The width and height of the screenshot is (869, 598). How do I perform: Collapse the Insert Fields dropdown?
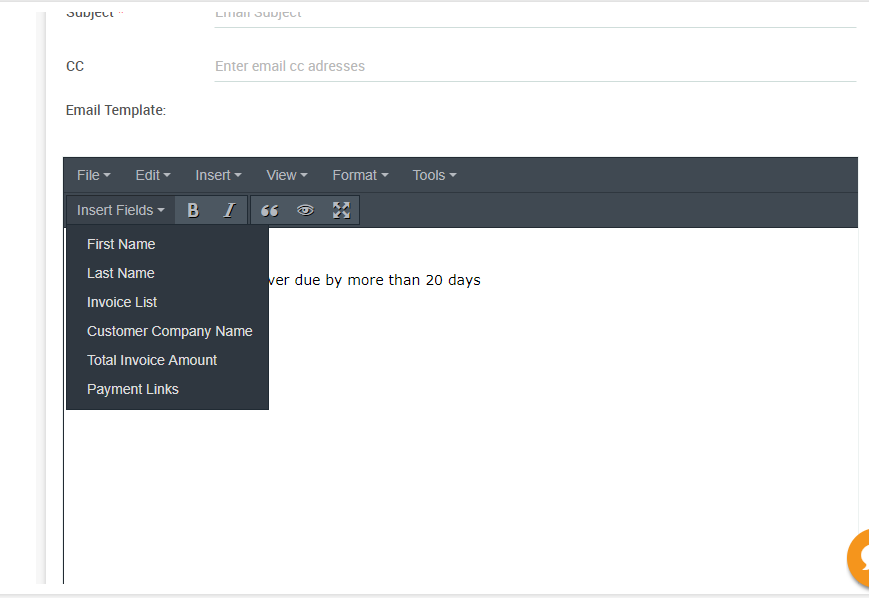[120, 210]
